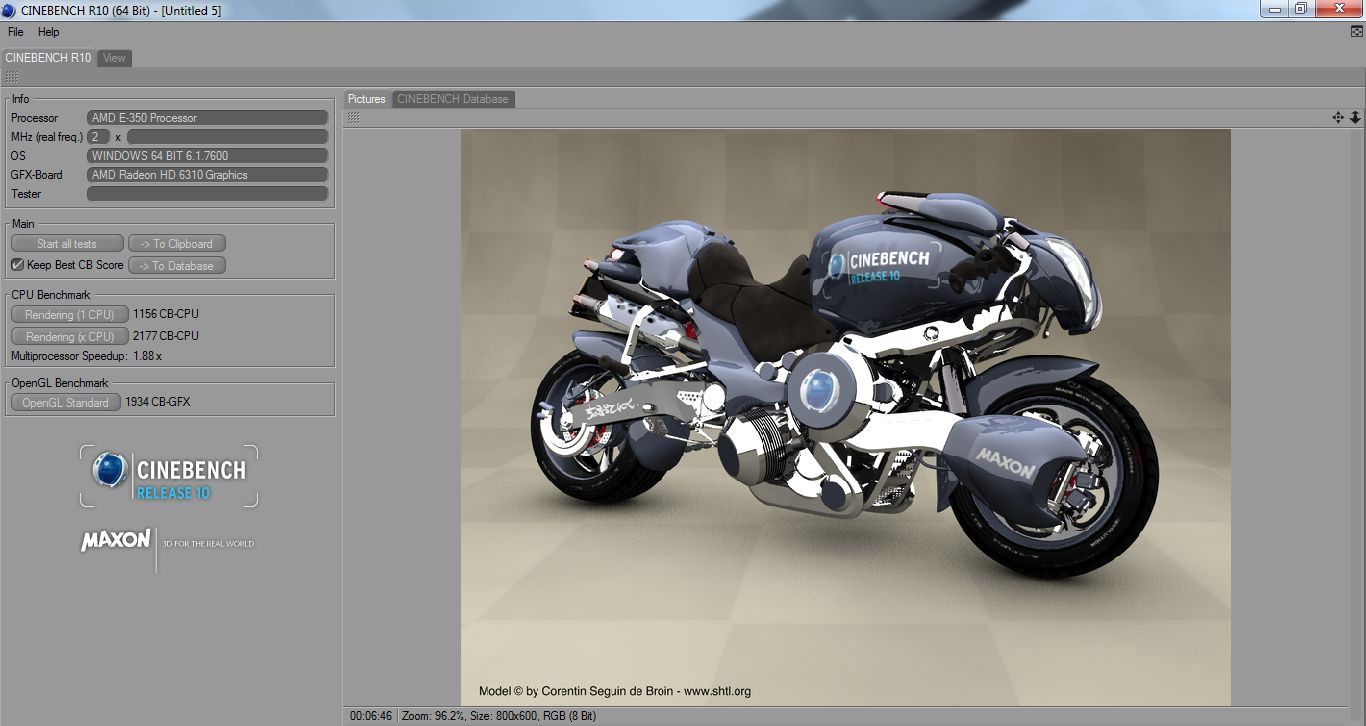Click the 1156 CB-CPU score
This screenshot has height=726, width=1366.
pos(166,314)
